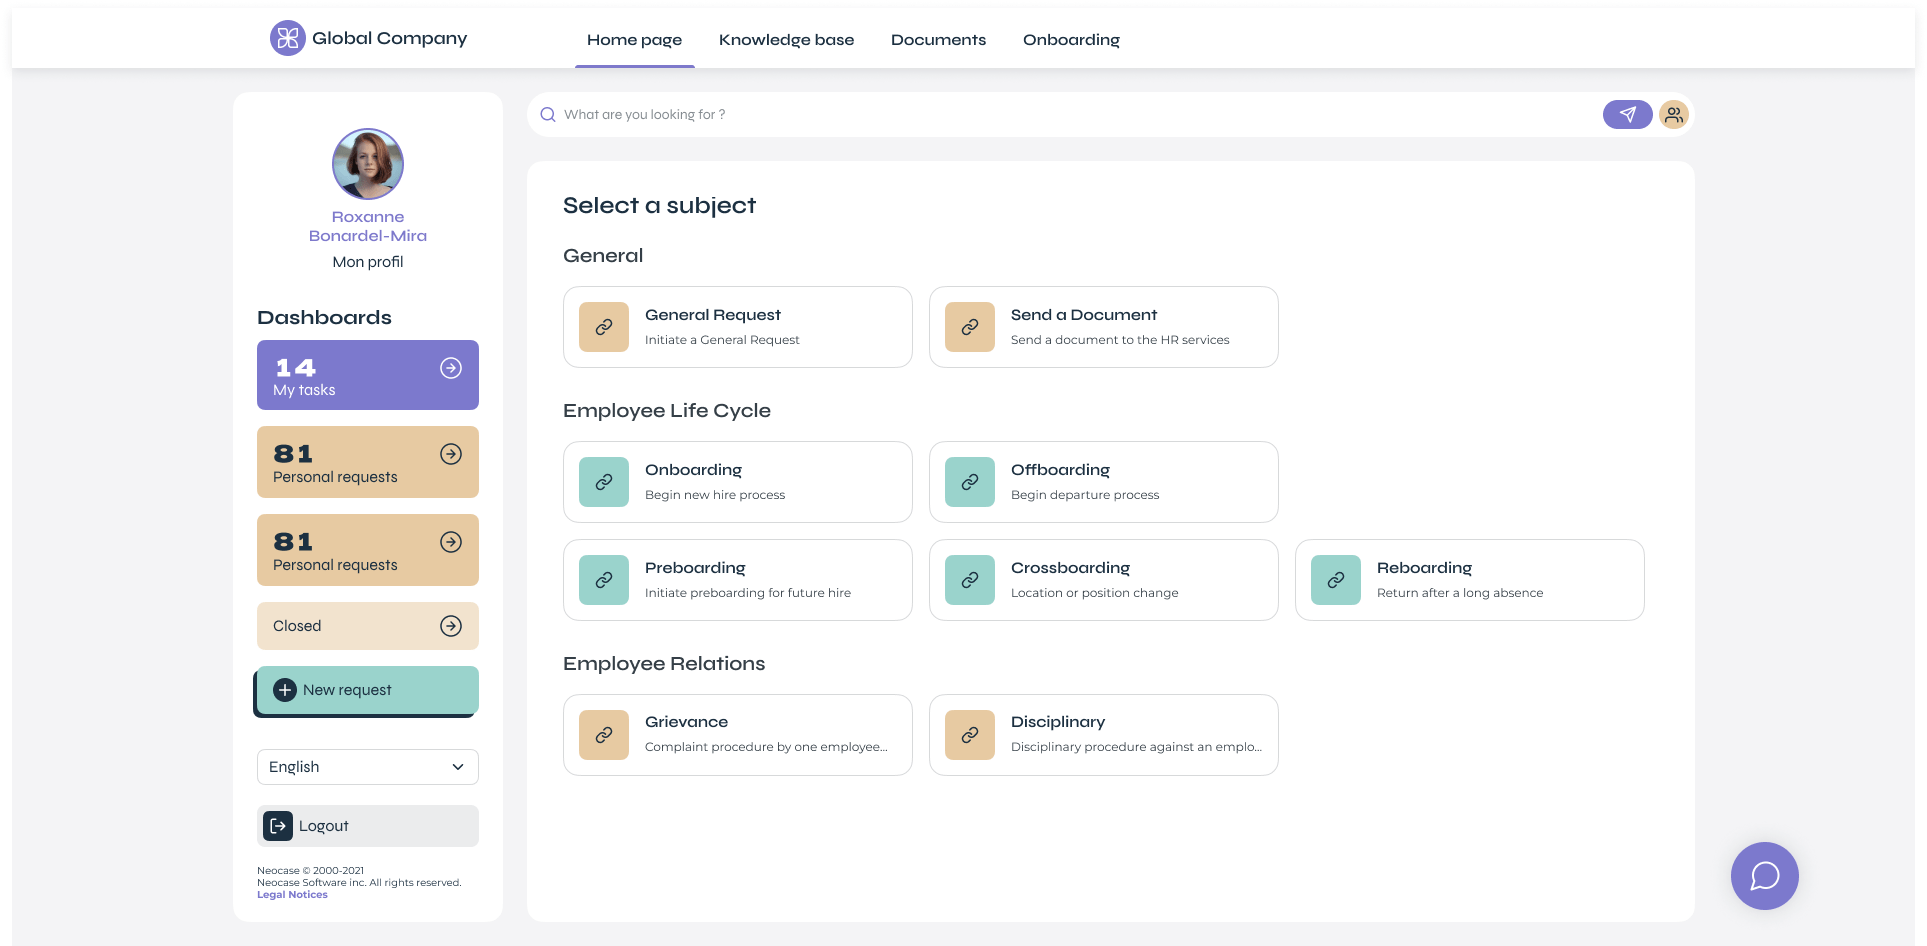Click the Global Company clover logo
Screen dimensions: 1927x946
286,38
